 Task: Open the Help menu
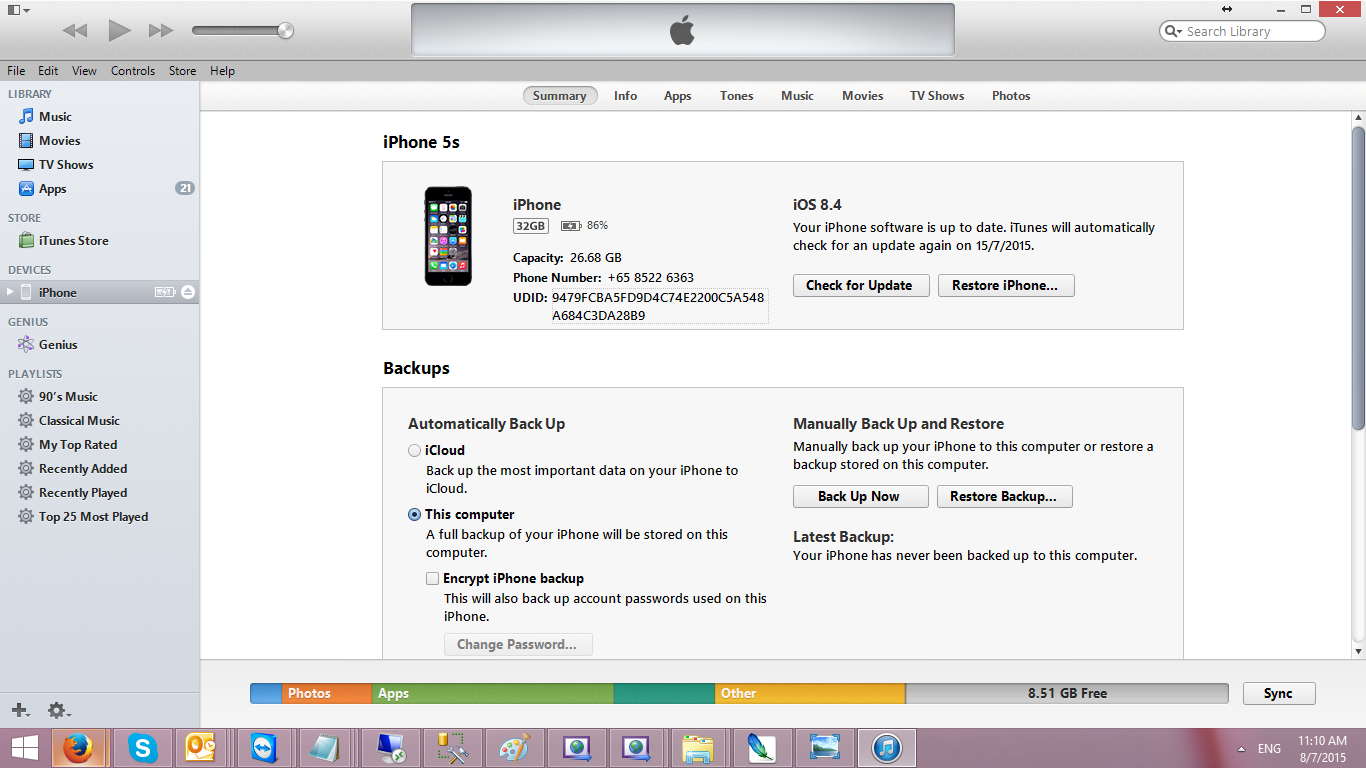pyautogui.click(x=222, y=71)
